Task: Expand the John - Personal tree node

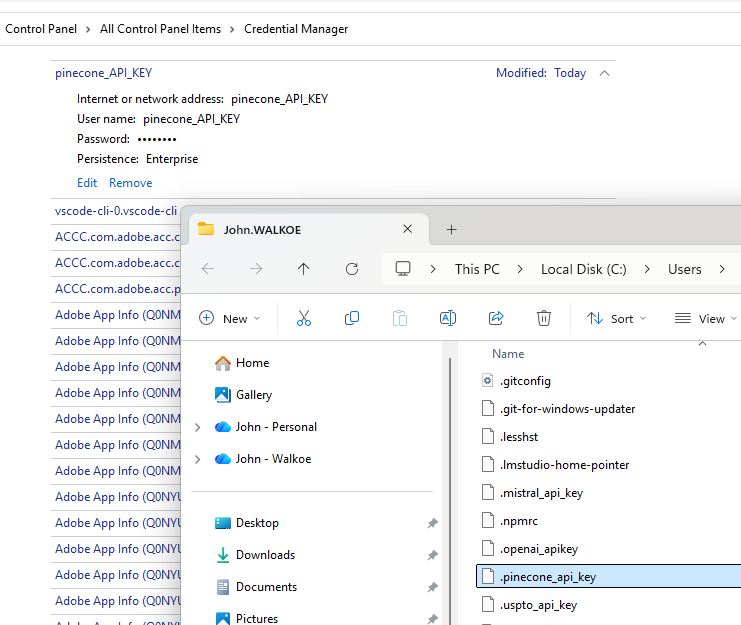Action: (198, 427)
